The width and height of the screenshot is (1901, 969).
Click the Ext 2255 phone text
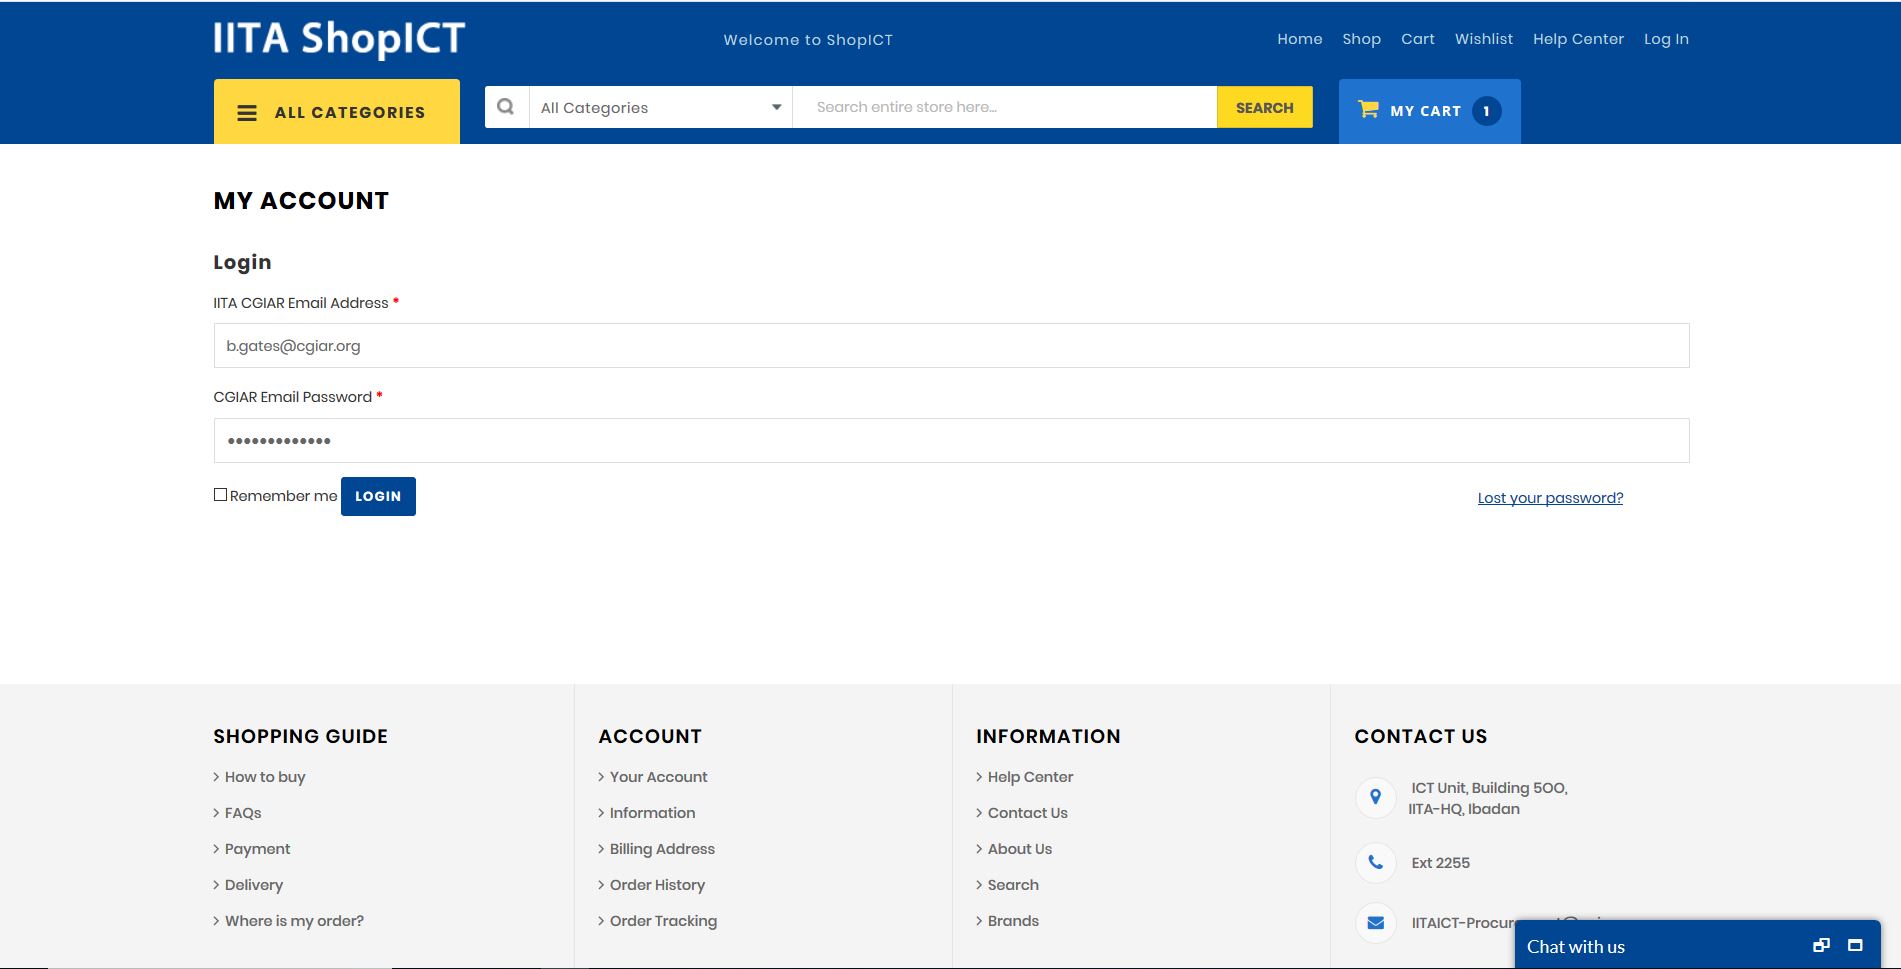click(x=1440, y=863)
